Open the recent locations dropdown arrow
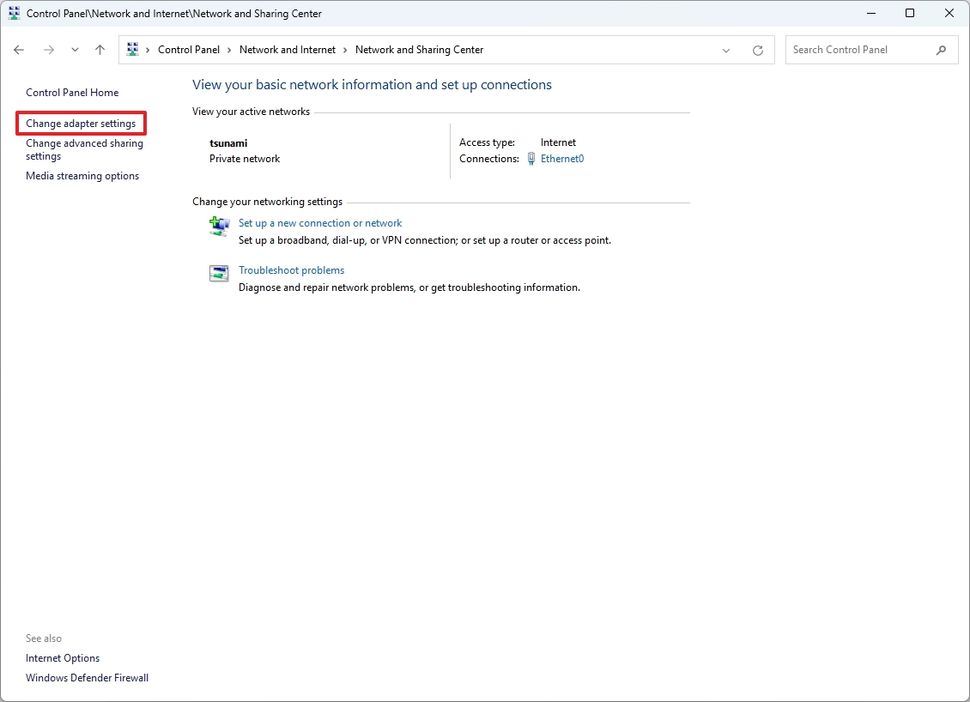 click(x=74, y=49)
